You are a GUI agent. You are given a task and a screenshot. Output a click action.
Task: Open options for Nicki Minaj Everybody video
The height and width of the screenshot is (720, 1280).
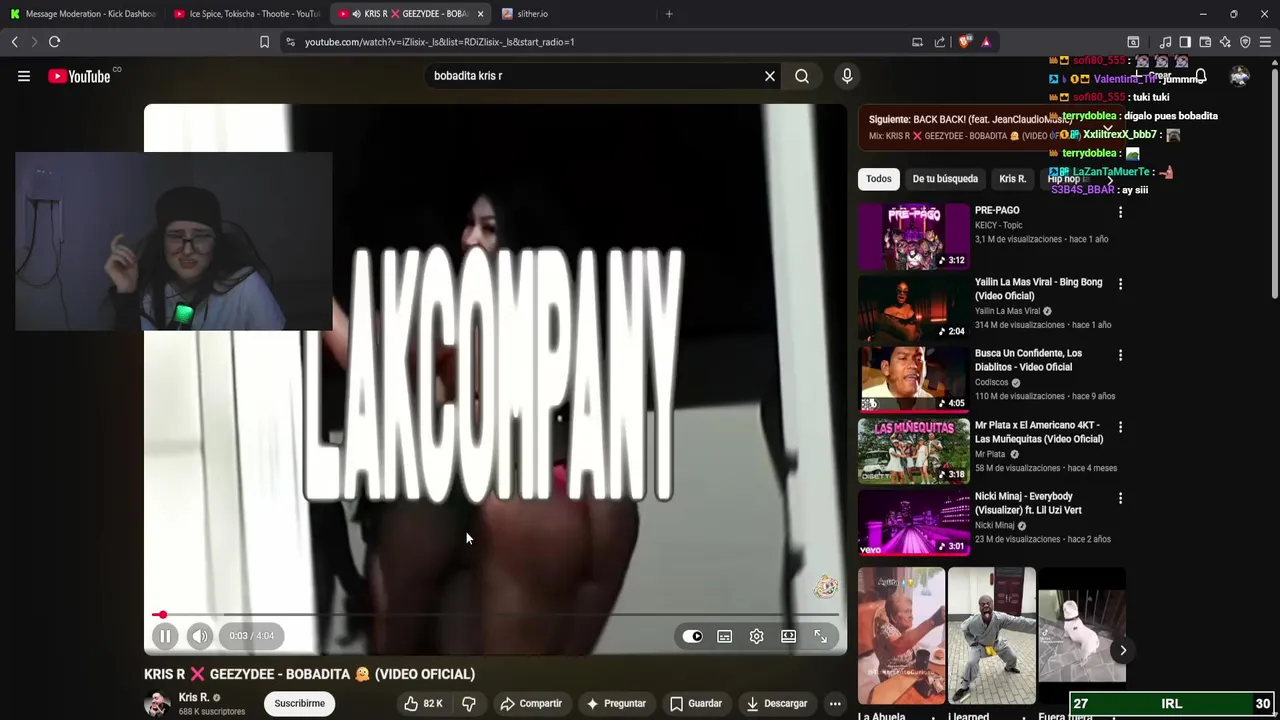1120,498
